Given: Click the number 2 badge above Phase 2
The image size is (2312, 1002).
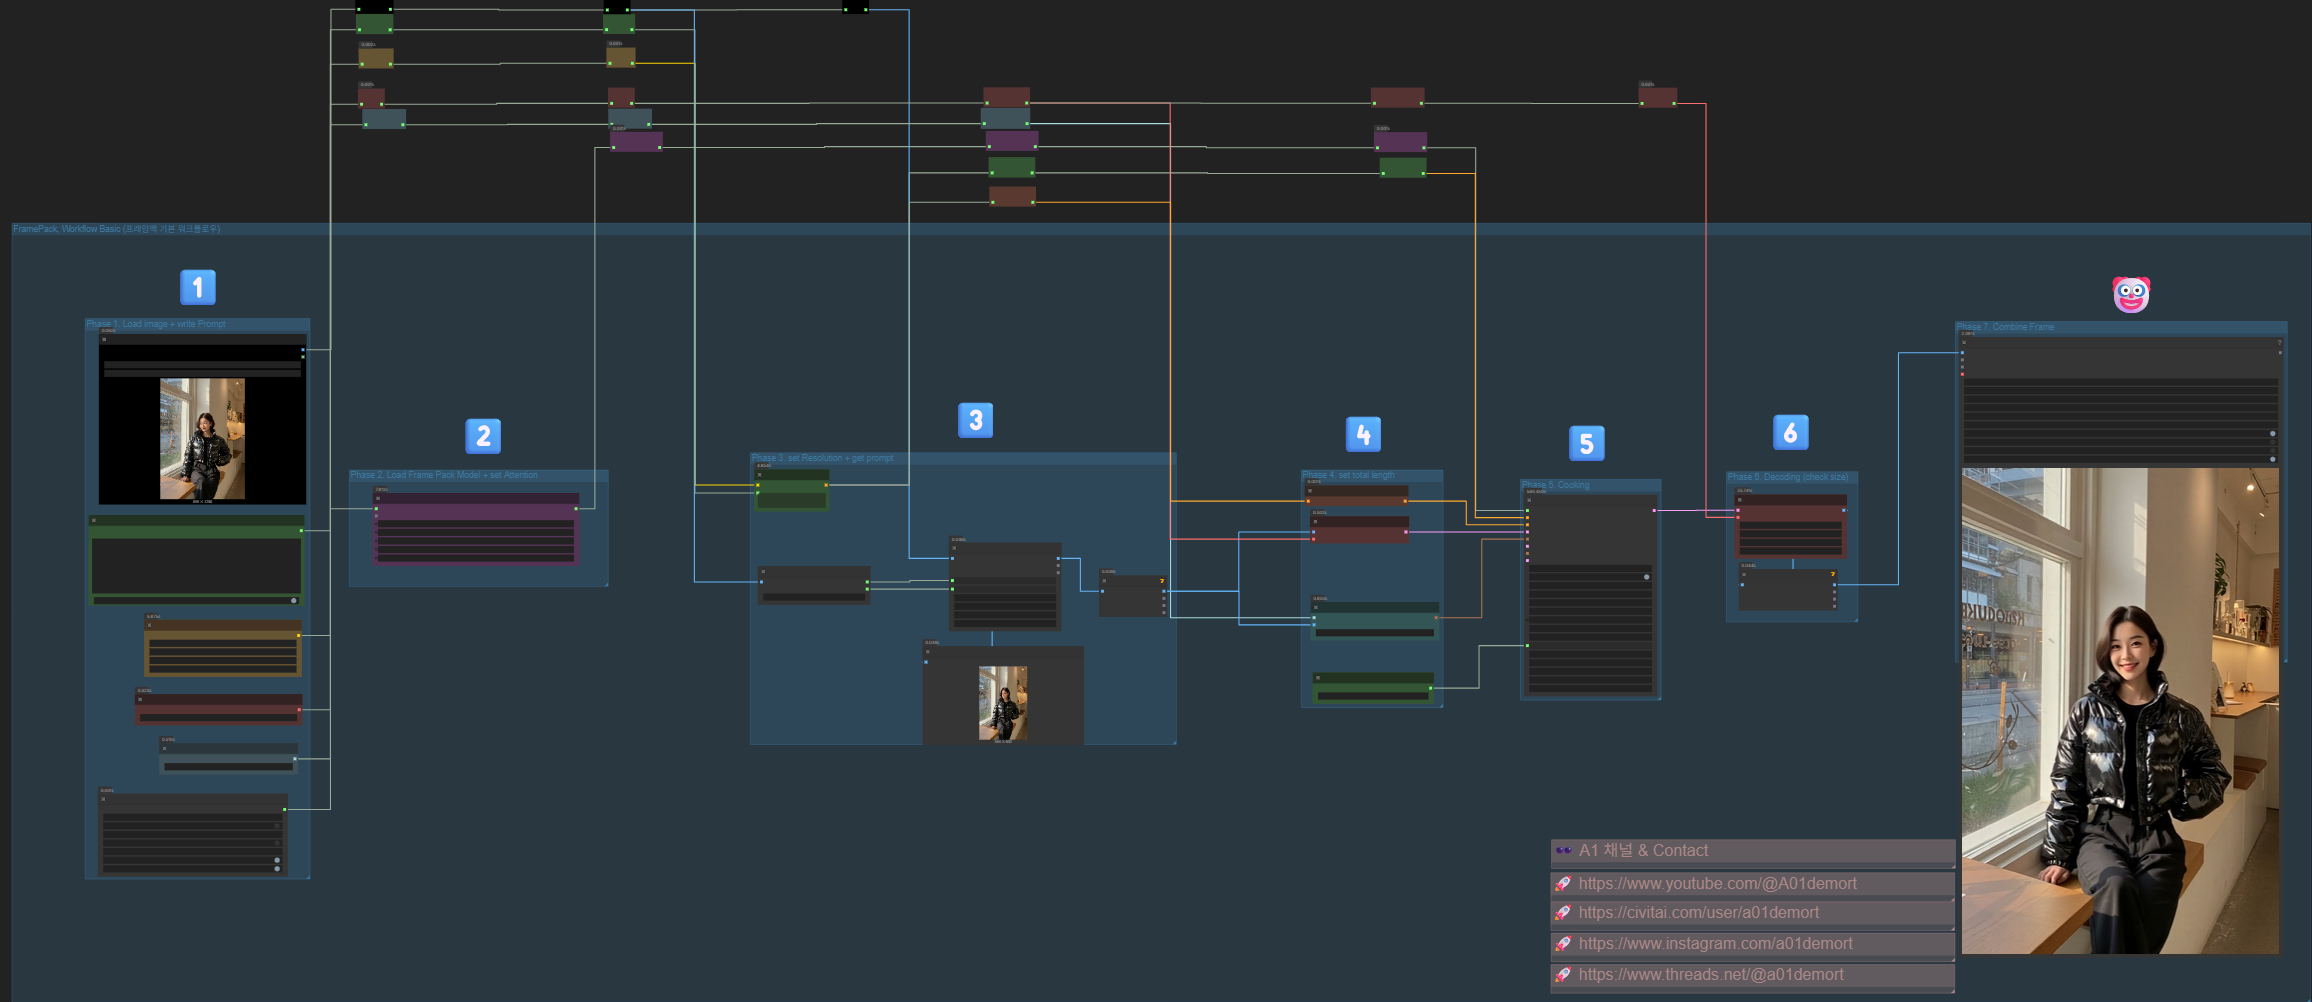Looking at the screenshot, I should tap(483, 436).
